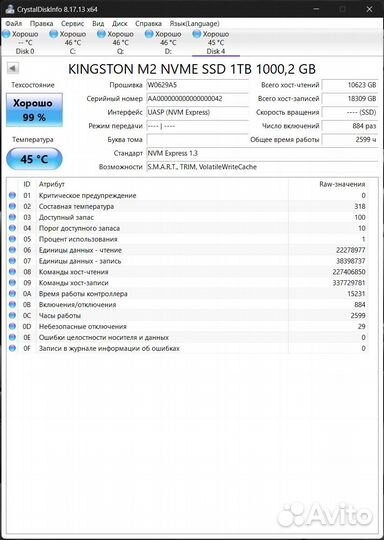This screenshot has height=540, width=384.
Task: Open the Справка menu
Action: (148, 24)
